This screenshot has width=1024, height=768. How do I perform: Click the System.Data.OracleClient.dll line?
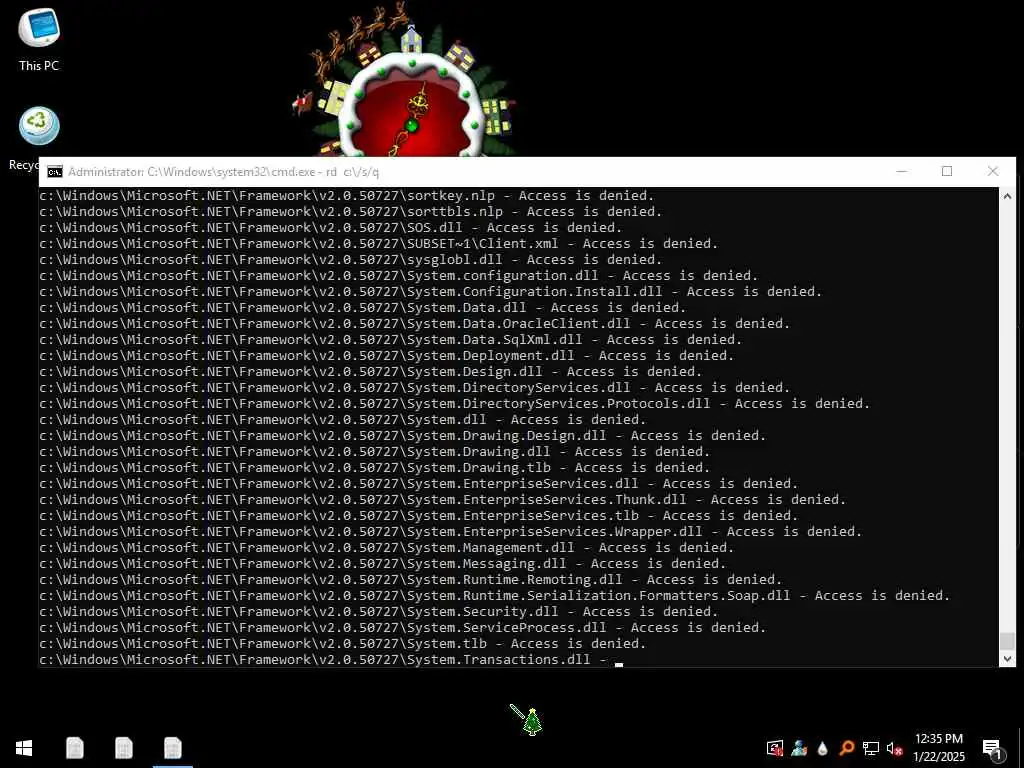click(415, 324)
